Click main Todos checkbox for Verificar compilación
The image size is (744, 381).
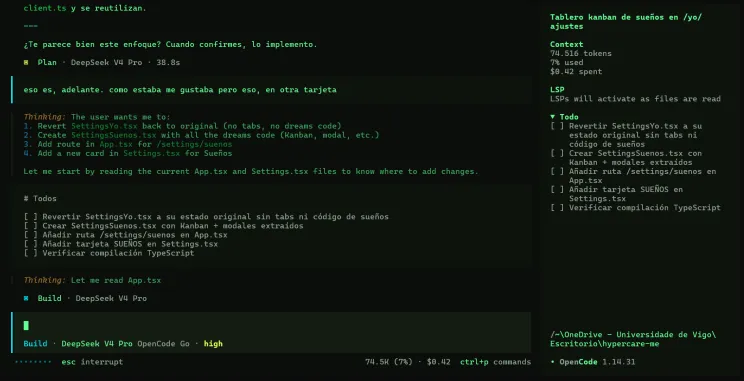coord(30,253)
